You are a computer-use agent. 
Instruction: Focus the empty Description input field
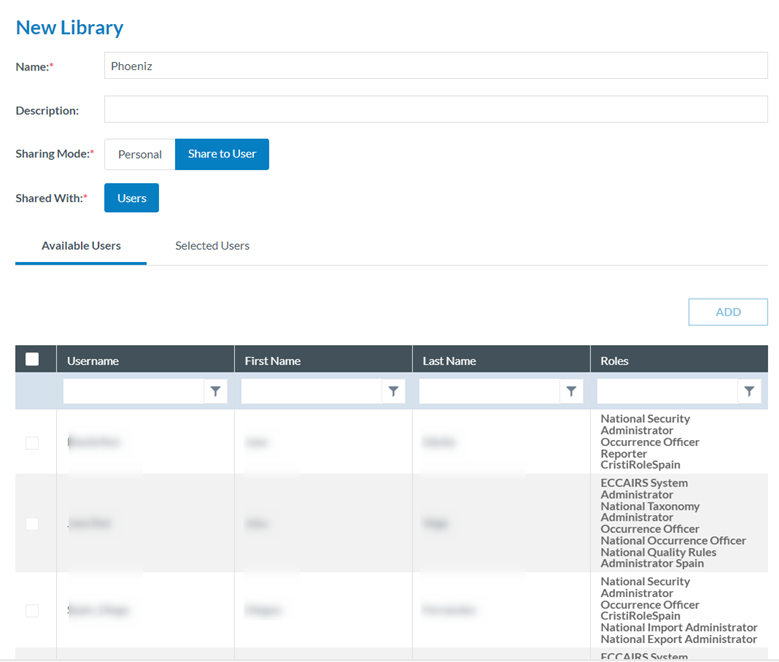[x=435, y=110]
